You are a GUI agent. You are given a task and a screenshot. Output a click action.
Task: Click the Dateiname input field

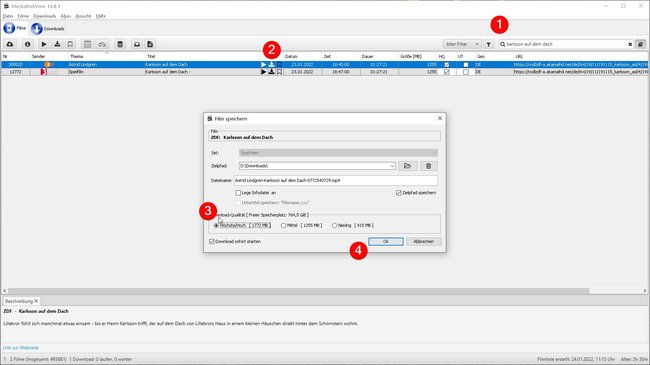coord(336,180)
